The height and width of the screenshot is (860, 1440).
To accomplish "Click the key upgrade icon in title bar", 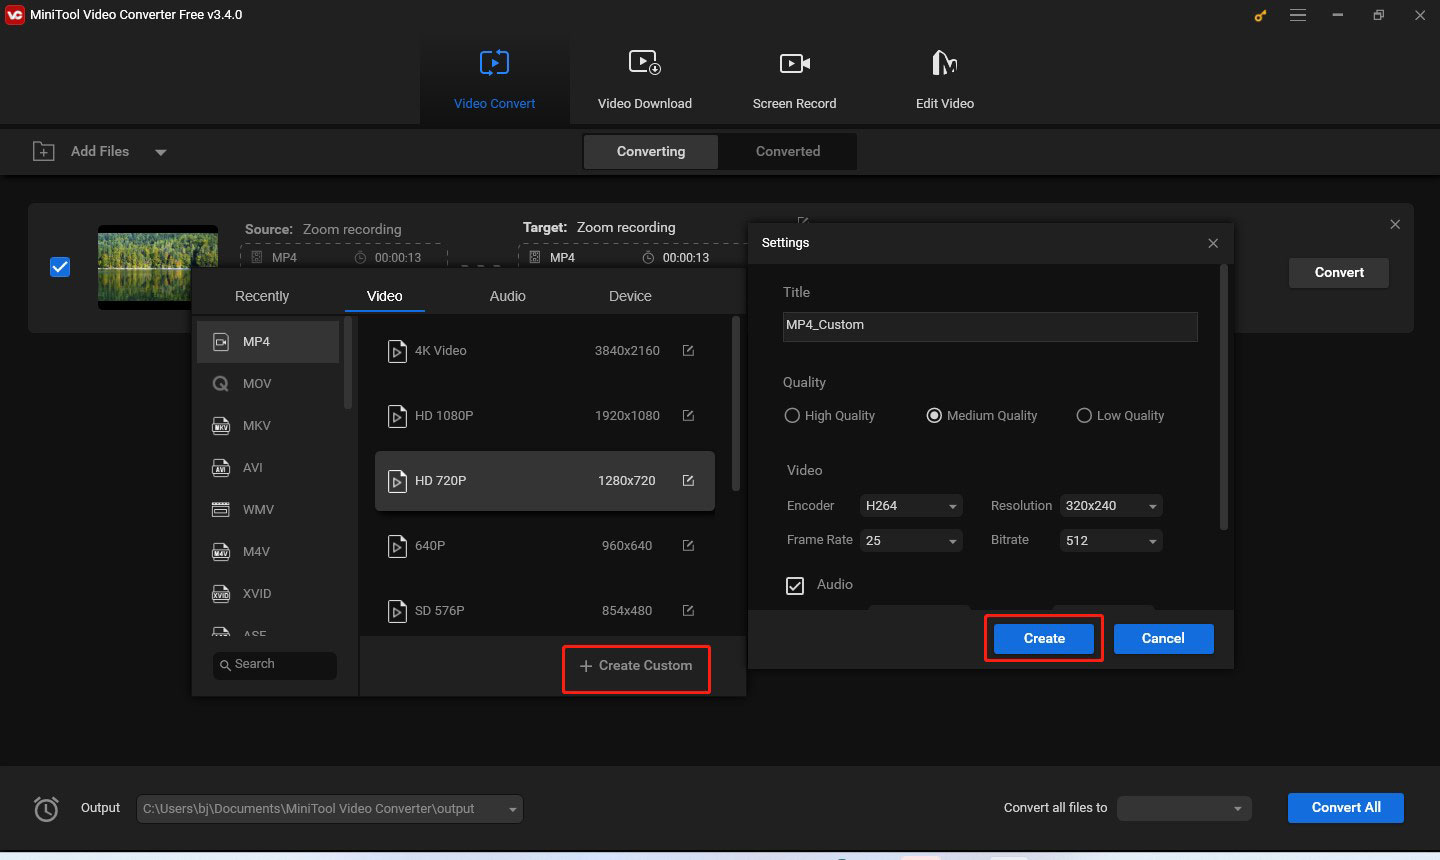I will (x=1260, y=16).
